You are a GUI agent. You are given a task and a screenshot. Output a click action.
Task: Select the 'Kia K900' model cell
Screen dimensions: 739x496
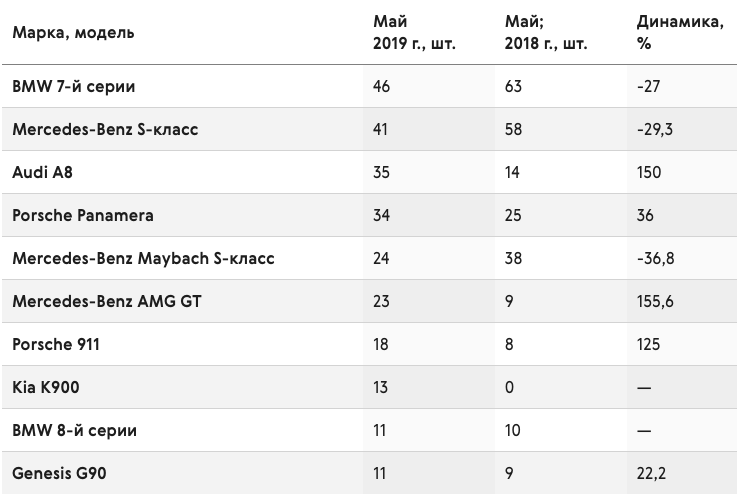46,387
